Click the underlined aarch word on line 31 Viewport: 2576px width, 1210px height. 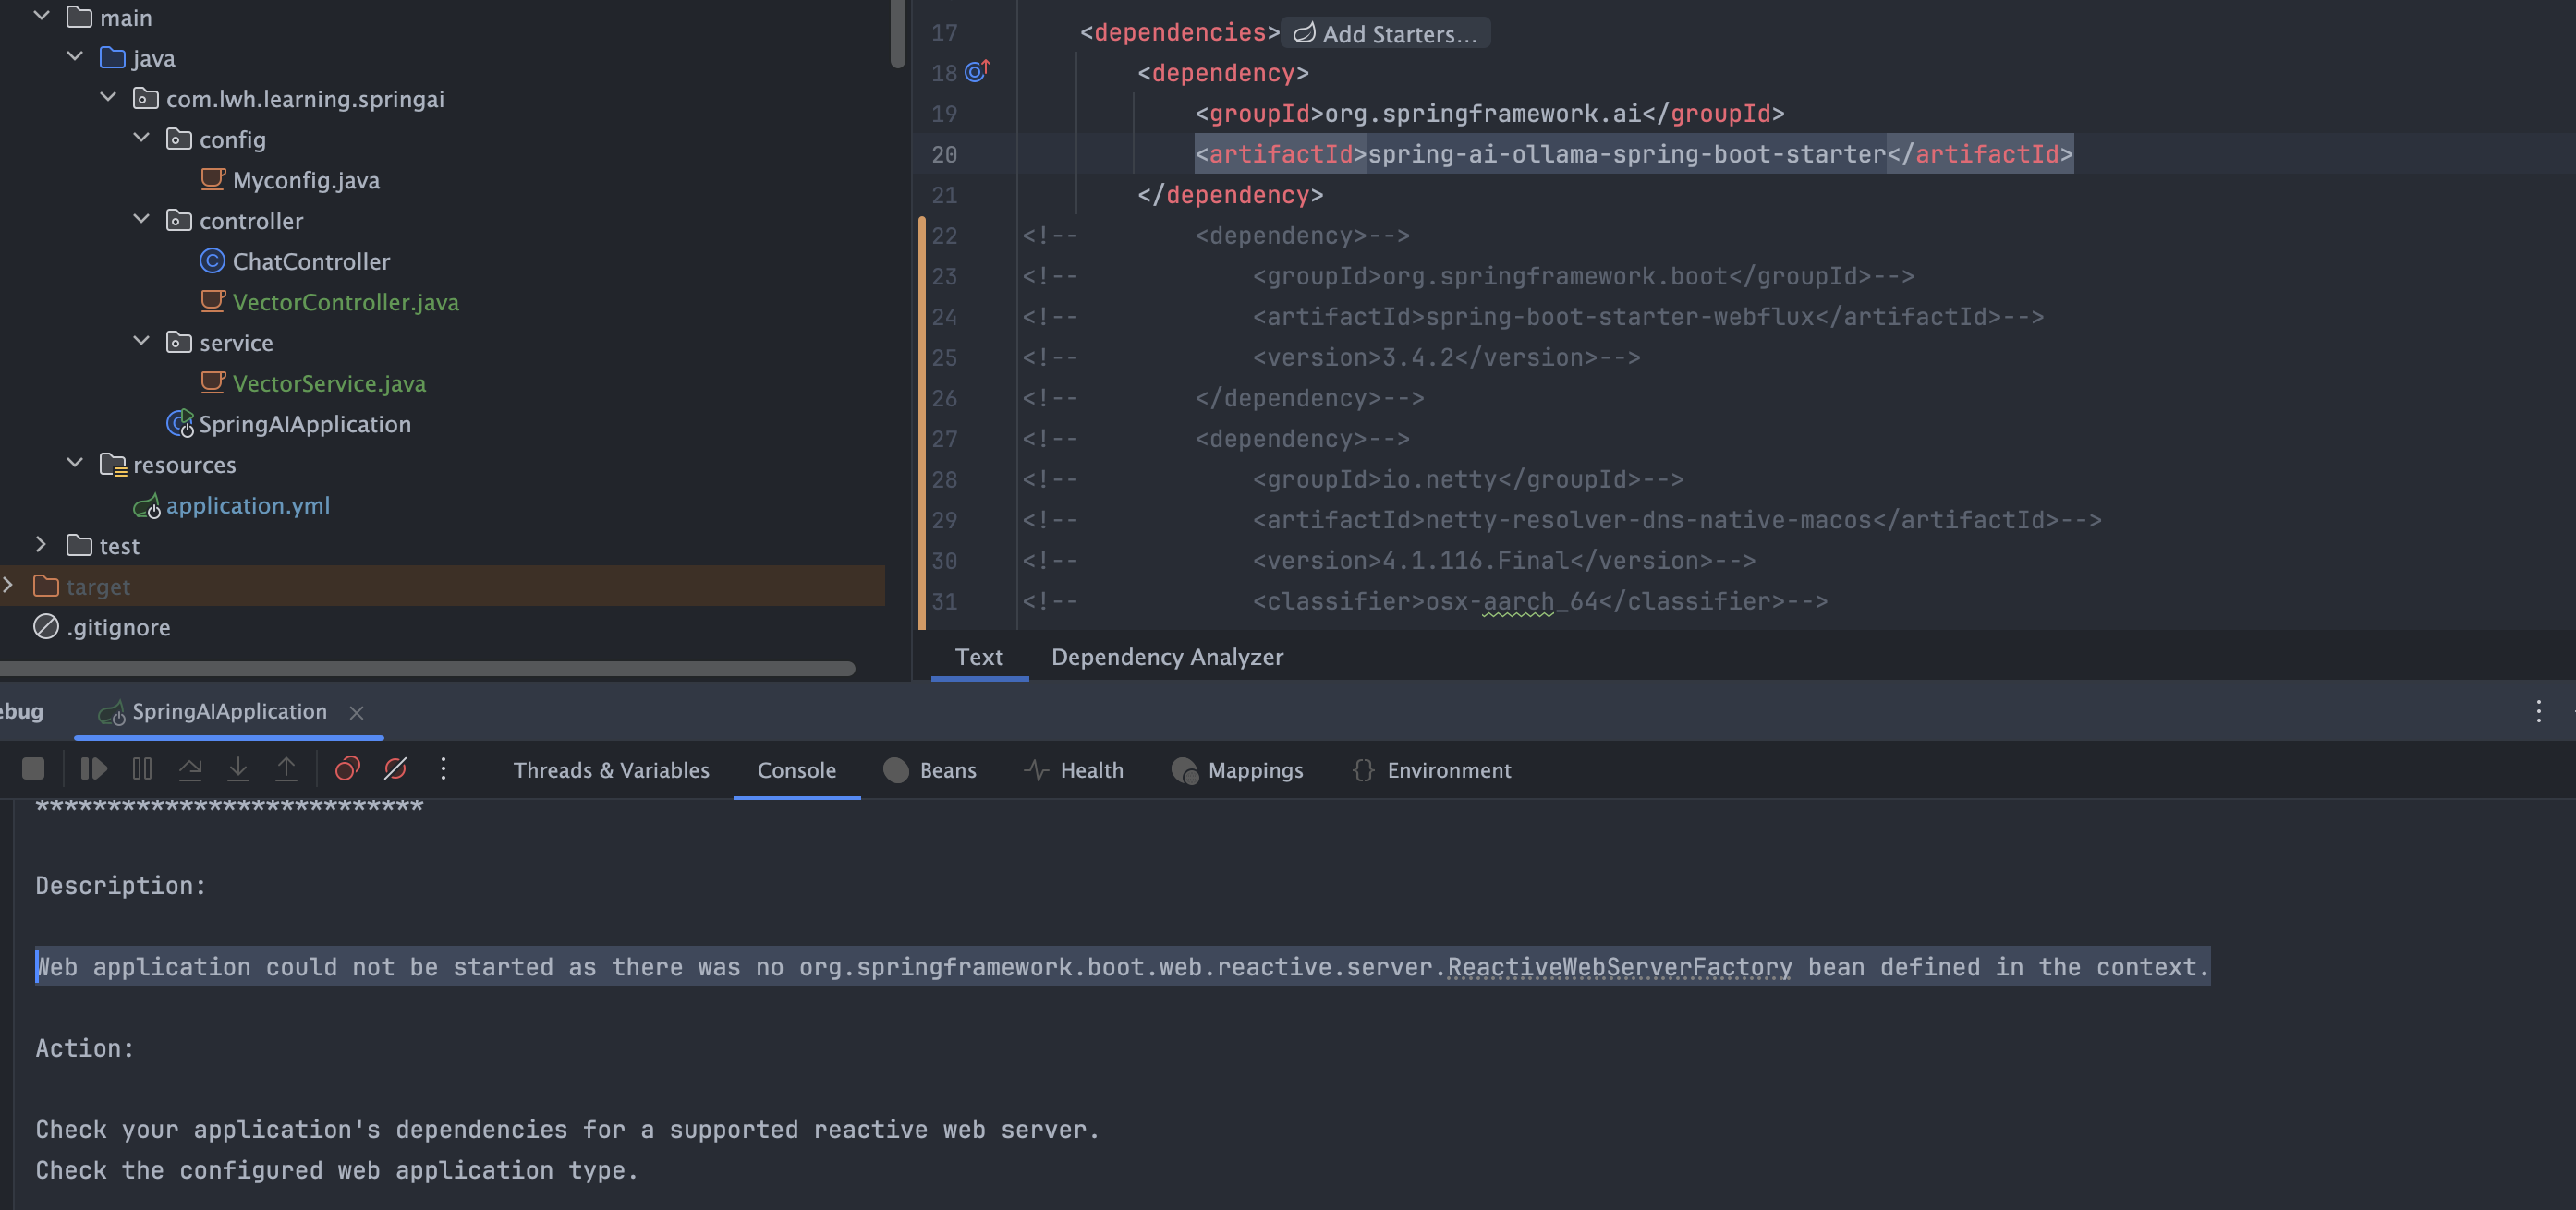pyautogui.click(x=1518, y=602)
